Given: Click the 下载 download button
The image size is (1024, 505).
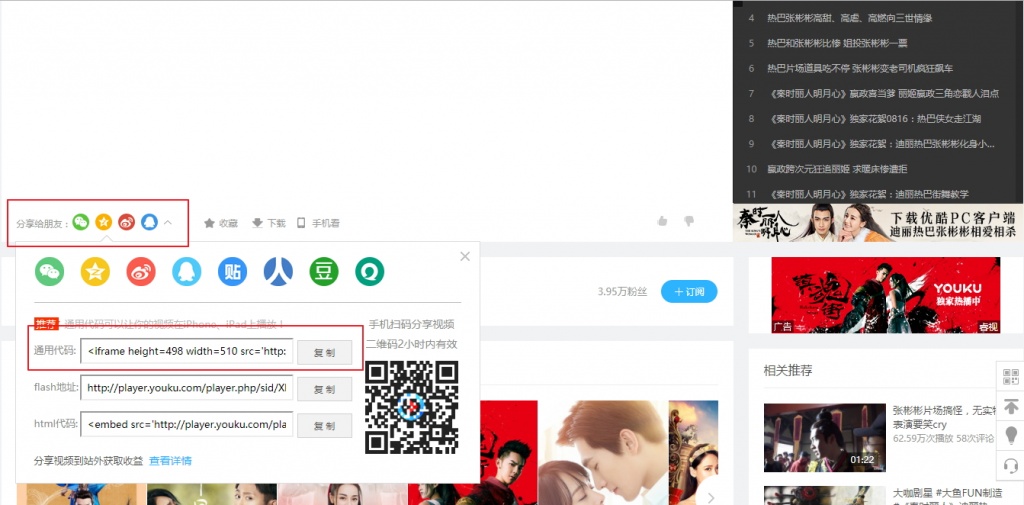Looking at the screenshot, I should [268, 223].
